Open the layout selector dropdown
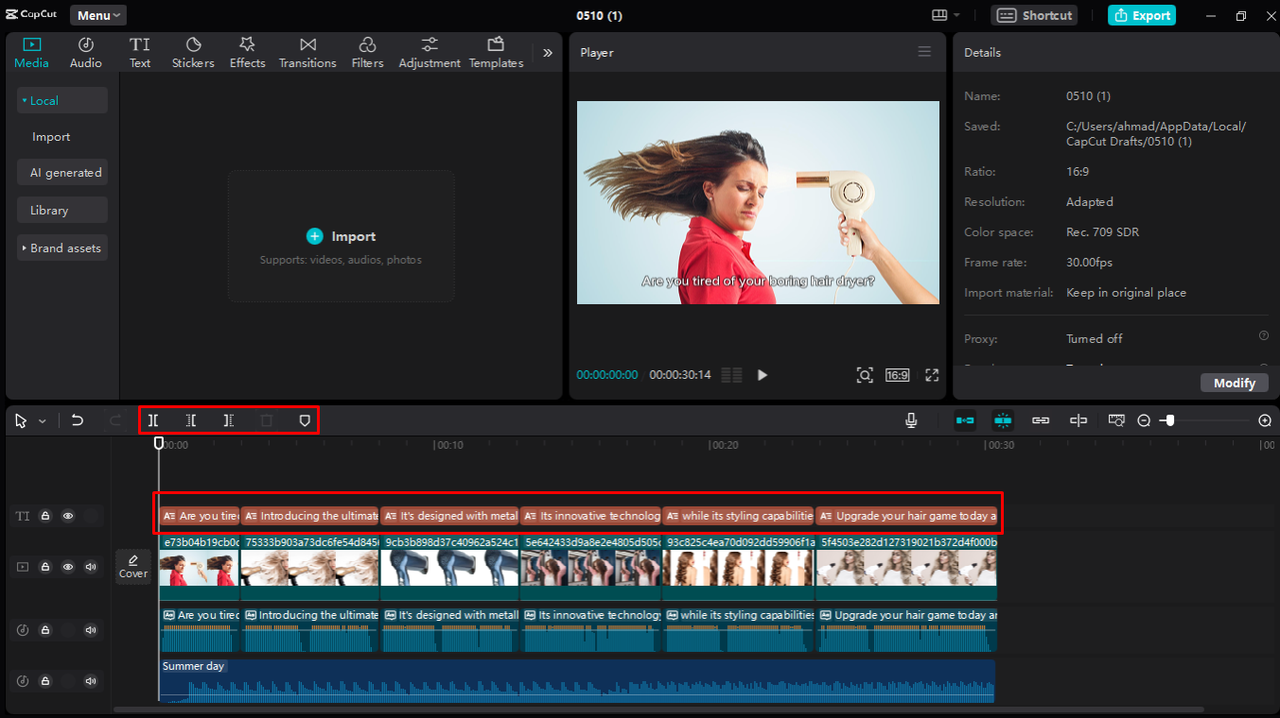The image size is (1280, 718). [945, 15]
